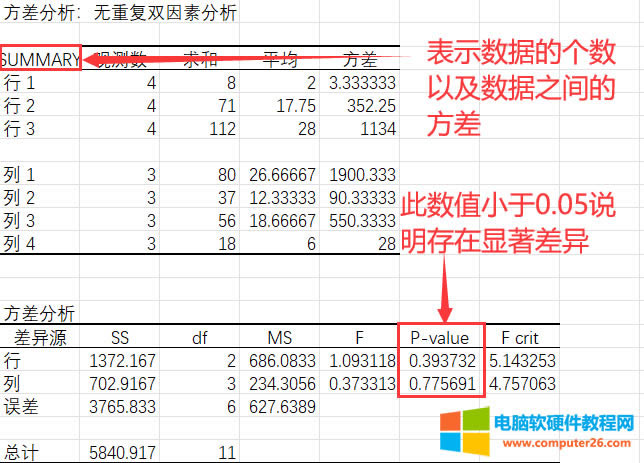Select the 行 1 row label
The height and width of the screenshot is (463, 644).
[x=19, y=83]
